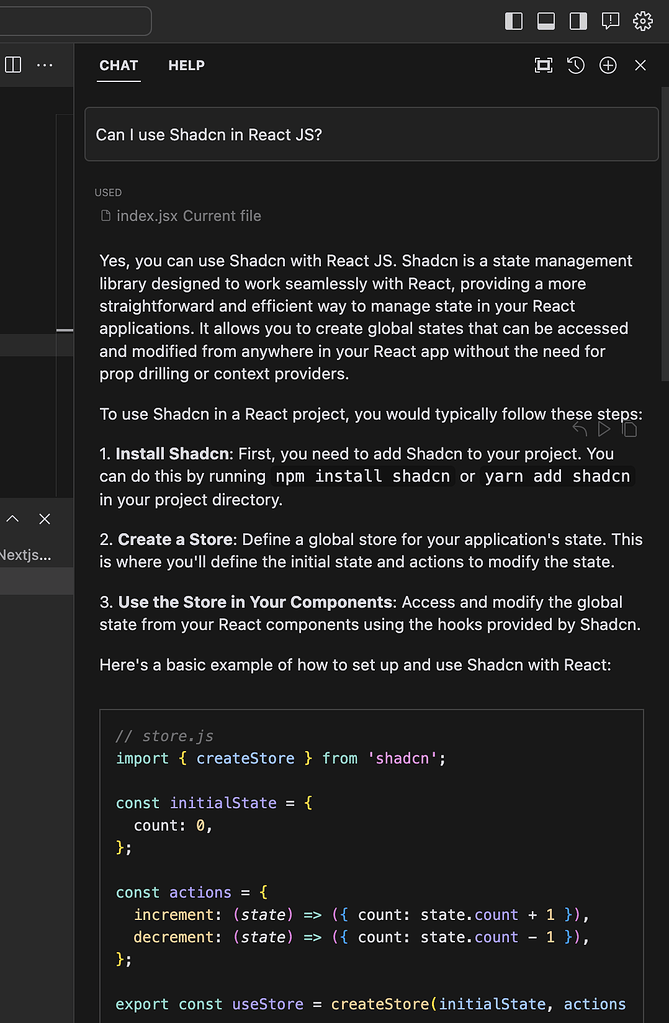Copy the message with the copy icon
This screenshot has height=1023, width=669.
coord(630,429)
